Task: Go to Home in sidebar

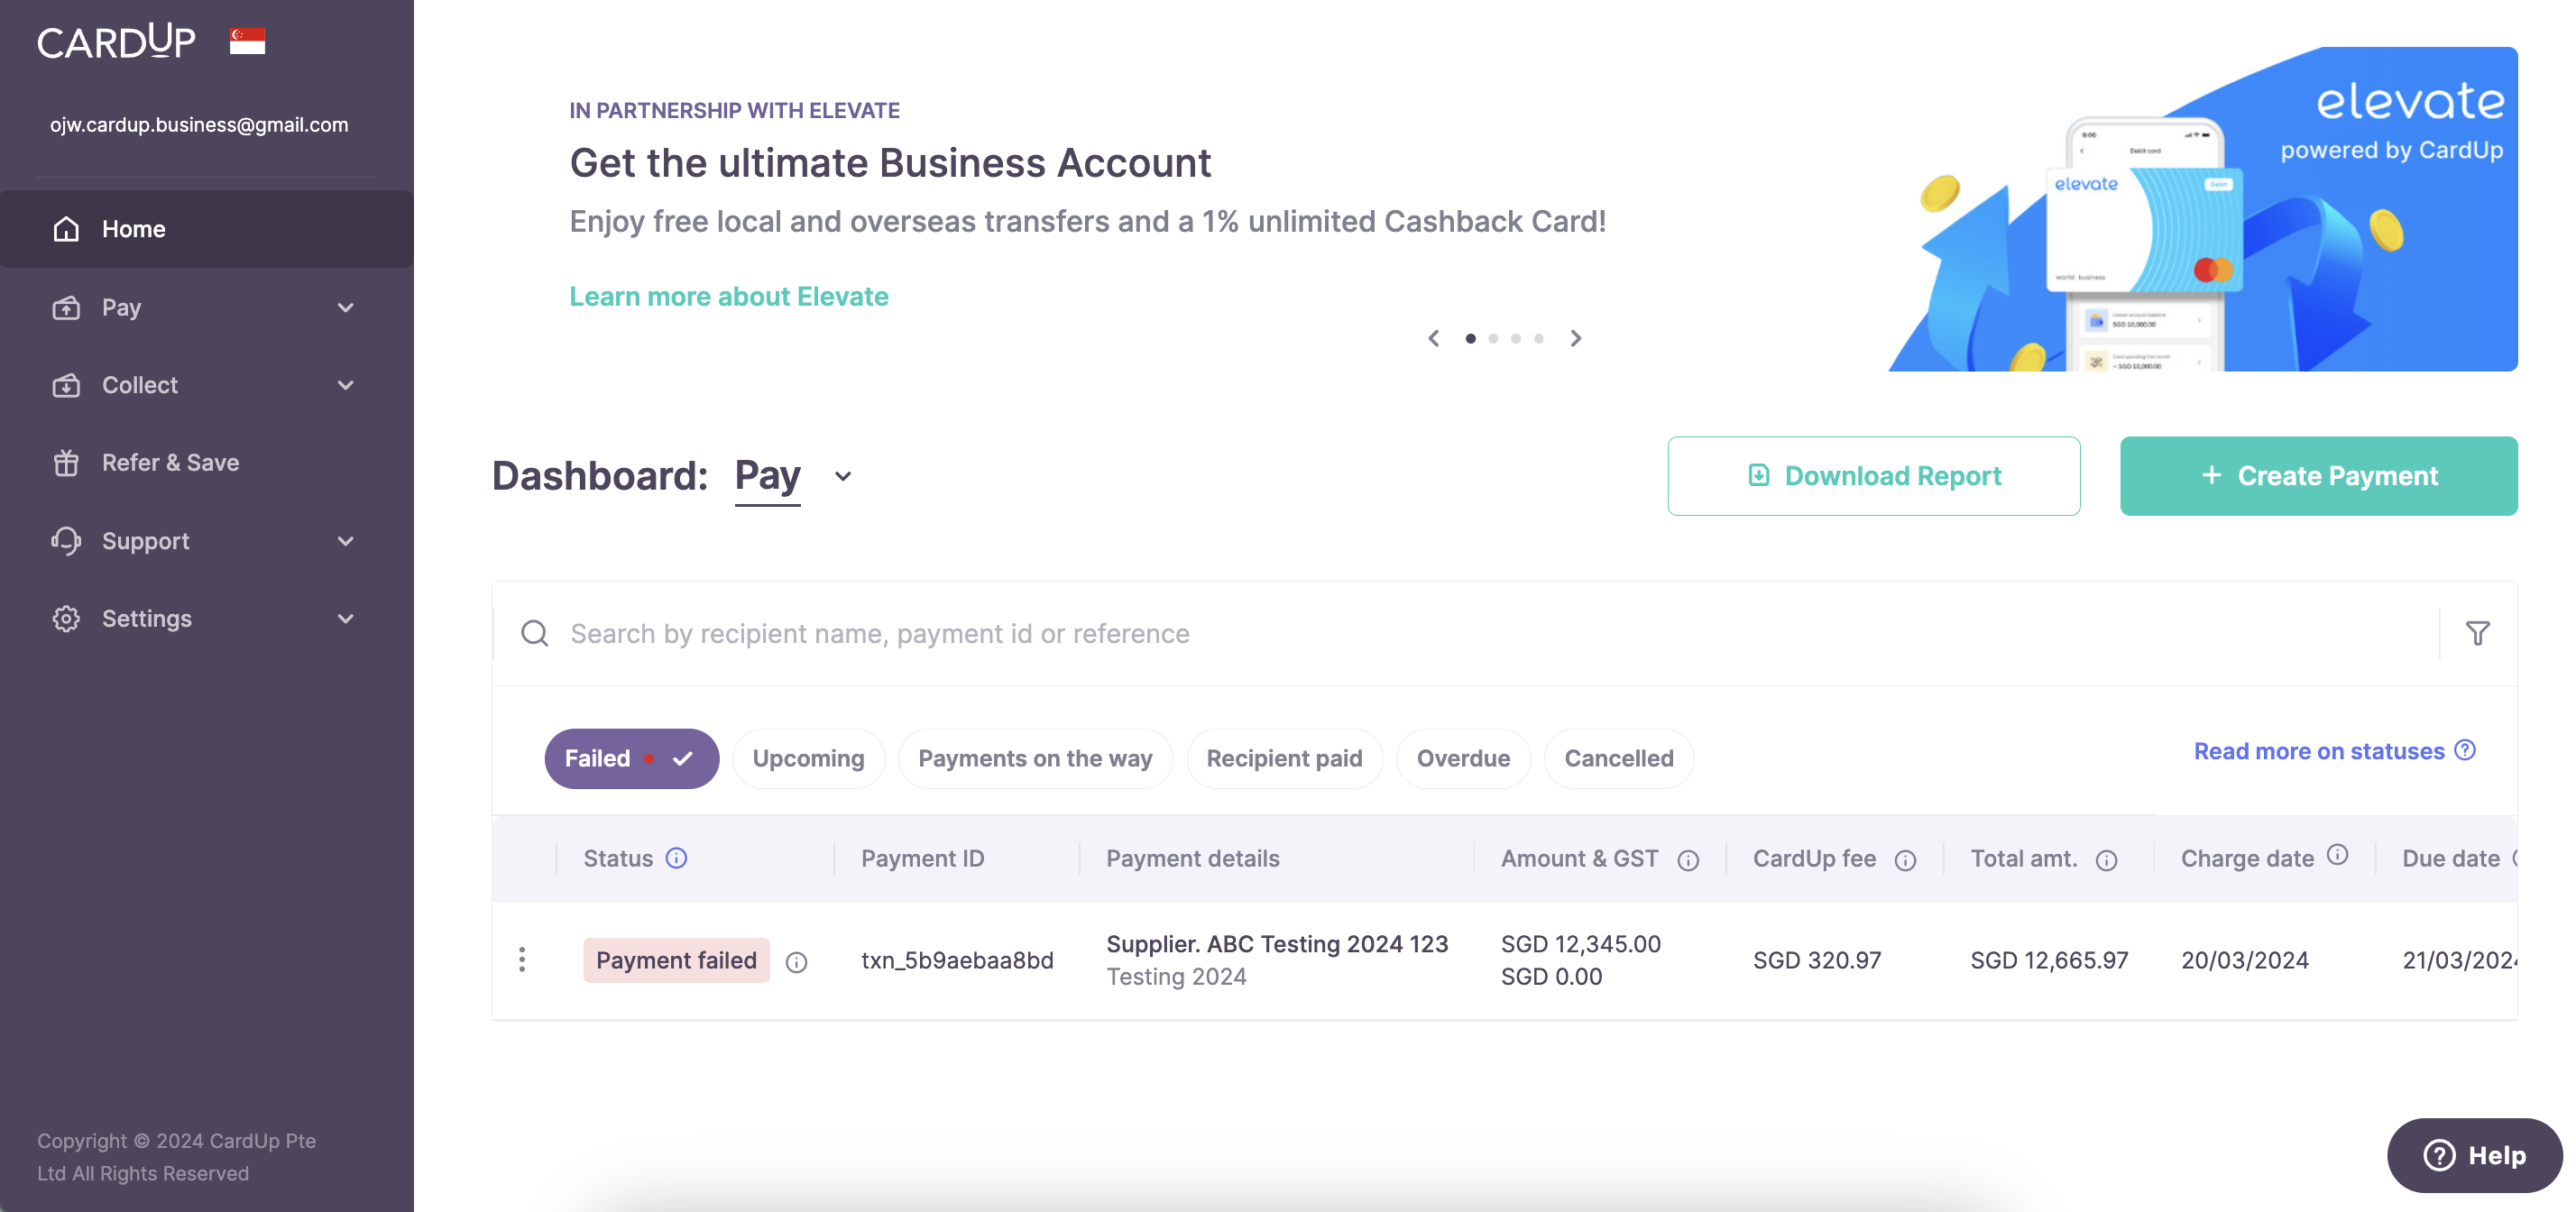Action: 133,229
